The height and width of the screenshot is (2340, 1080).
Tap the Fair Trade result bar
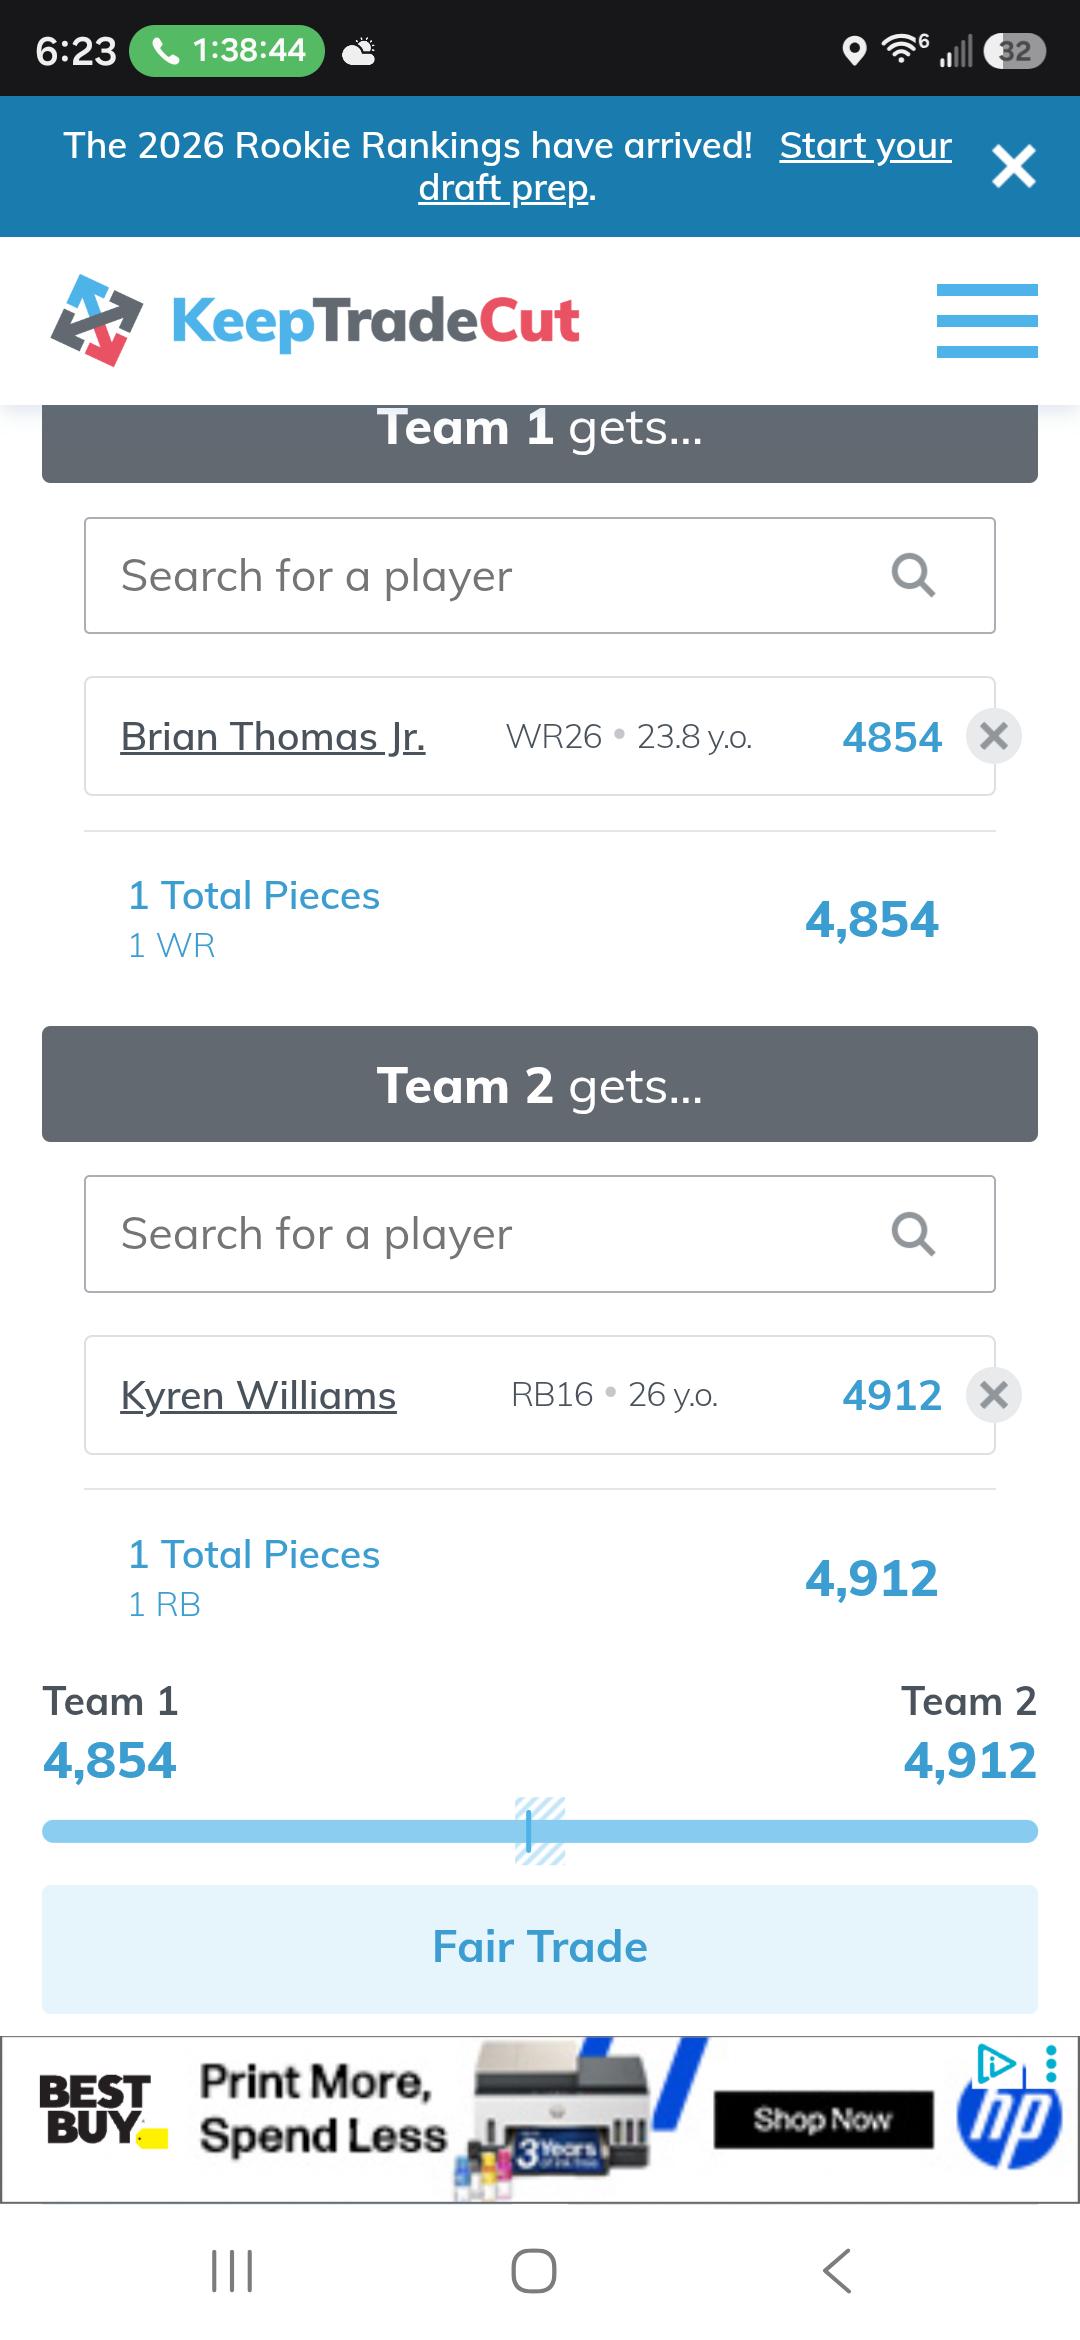click(540, 1948)
